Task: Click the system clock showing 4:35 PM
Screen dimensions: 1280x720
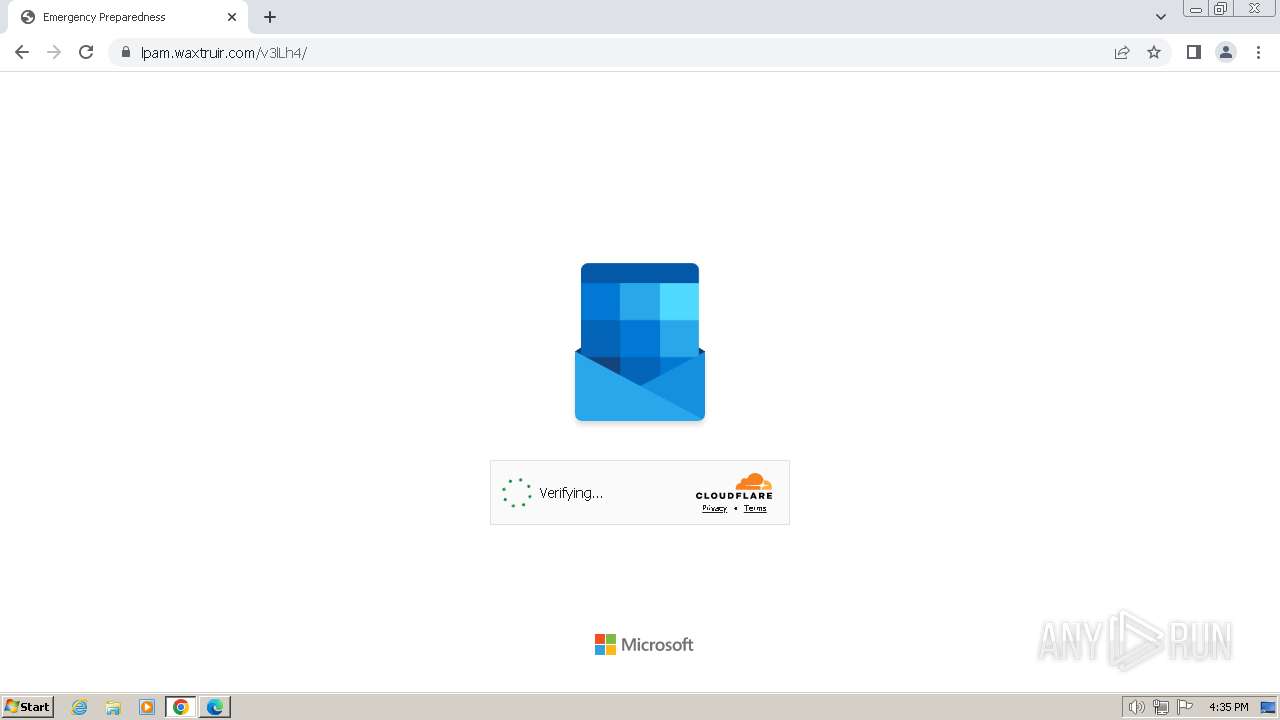Action: tap(1228, 707)
